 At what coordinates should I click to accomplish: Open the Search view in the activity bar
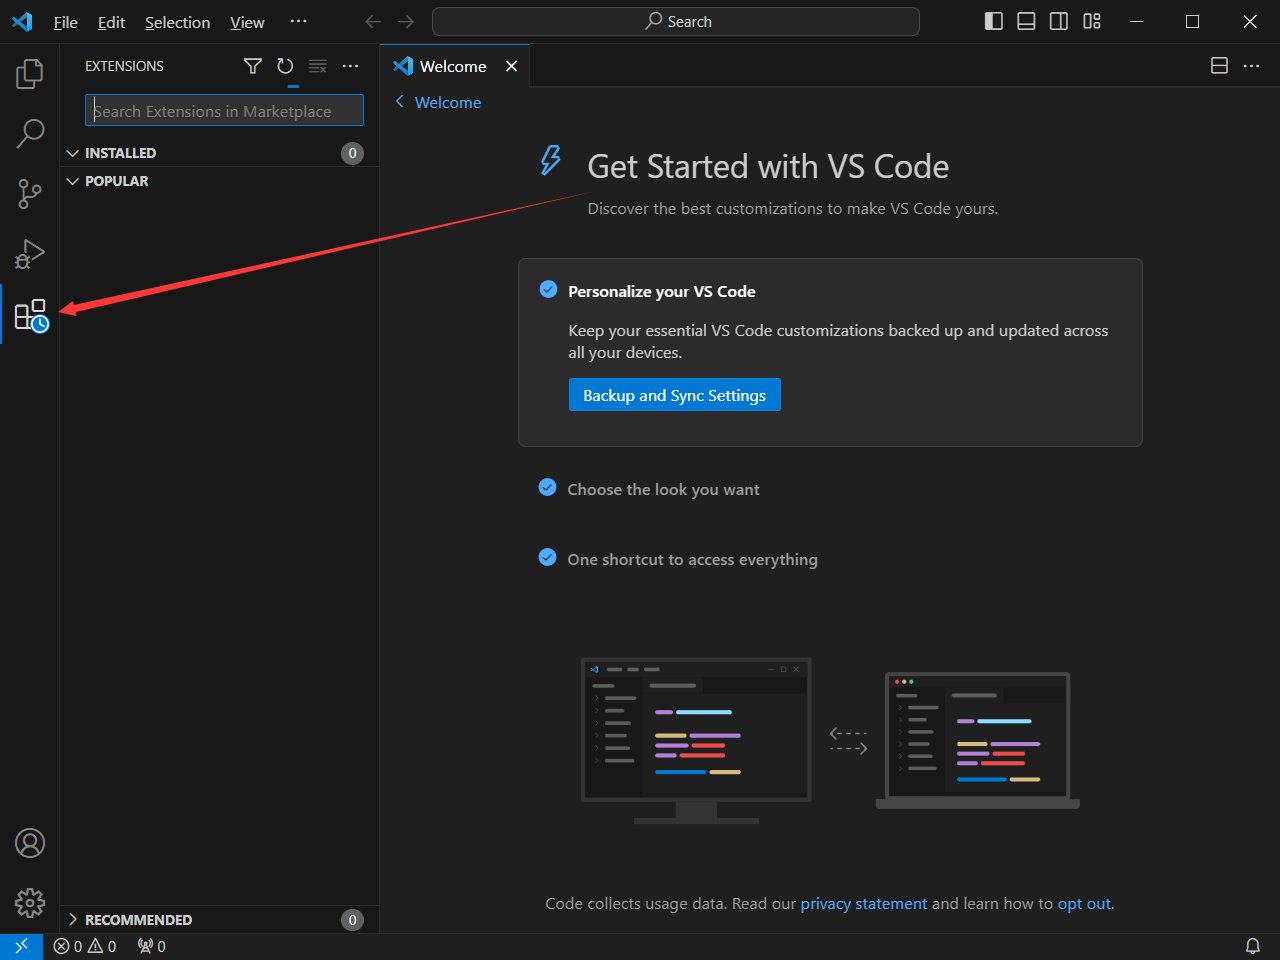point(30,133)
